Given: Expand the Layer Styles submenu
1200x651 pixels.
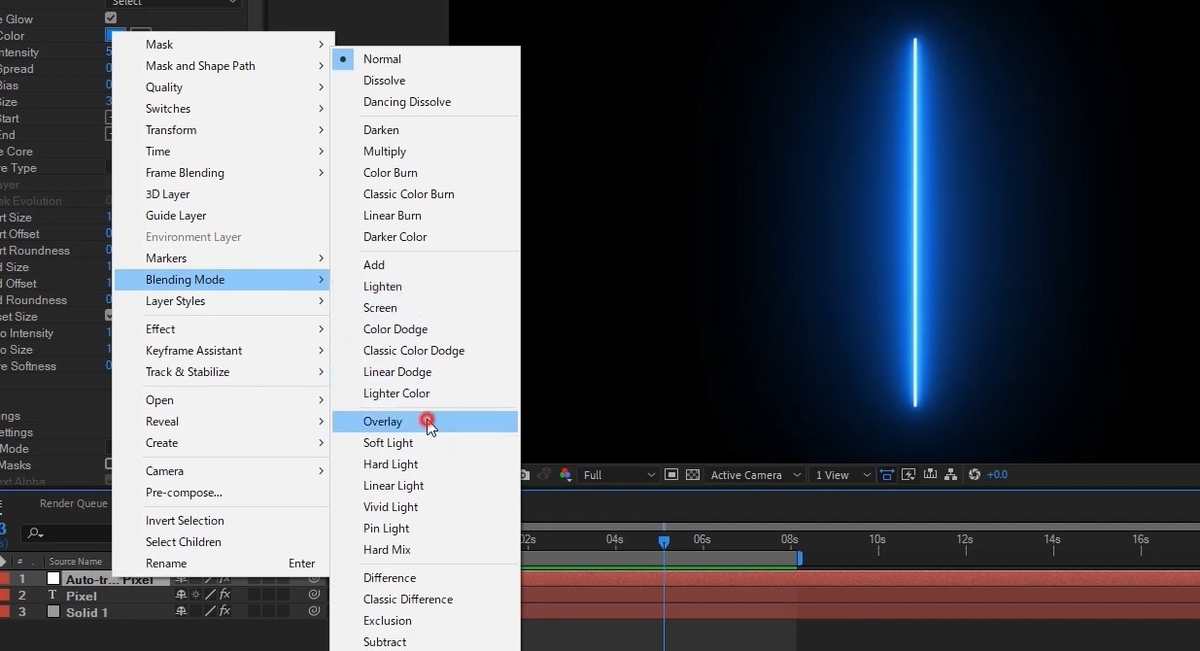Looking at the screenshot, I should point(222,301).
